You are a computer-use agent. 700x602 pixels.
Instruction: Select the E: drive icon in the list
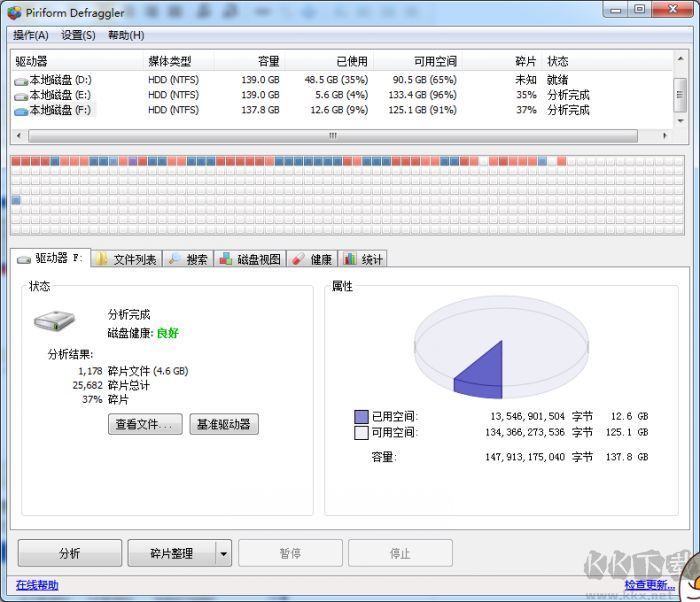(x=20, y=95)
